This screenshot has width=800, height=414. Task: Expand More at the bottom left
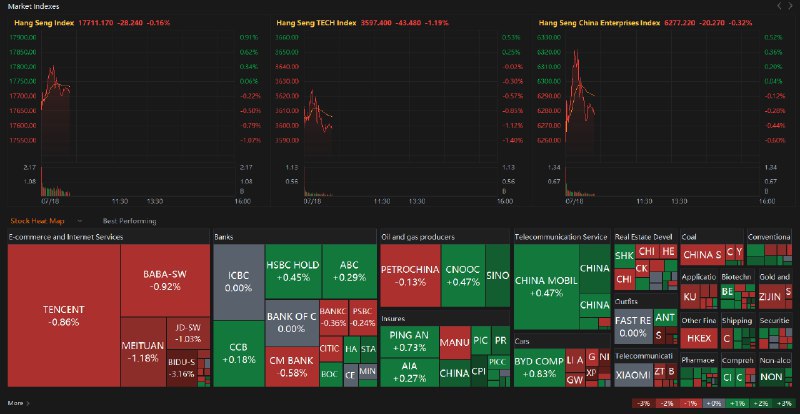pos(18,403)
